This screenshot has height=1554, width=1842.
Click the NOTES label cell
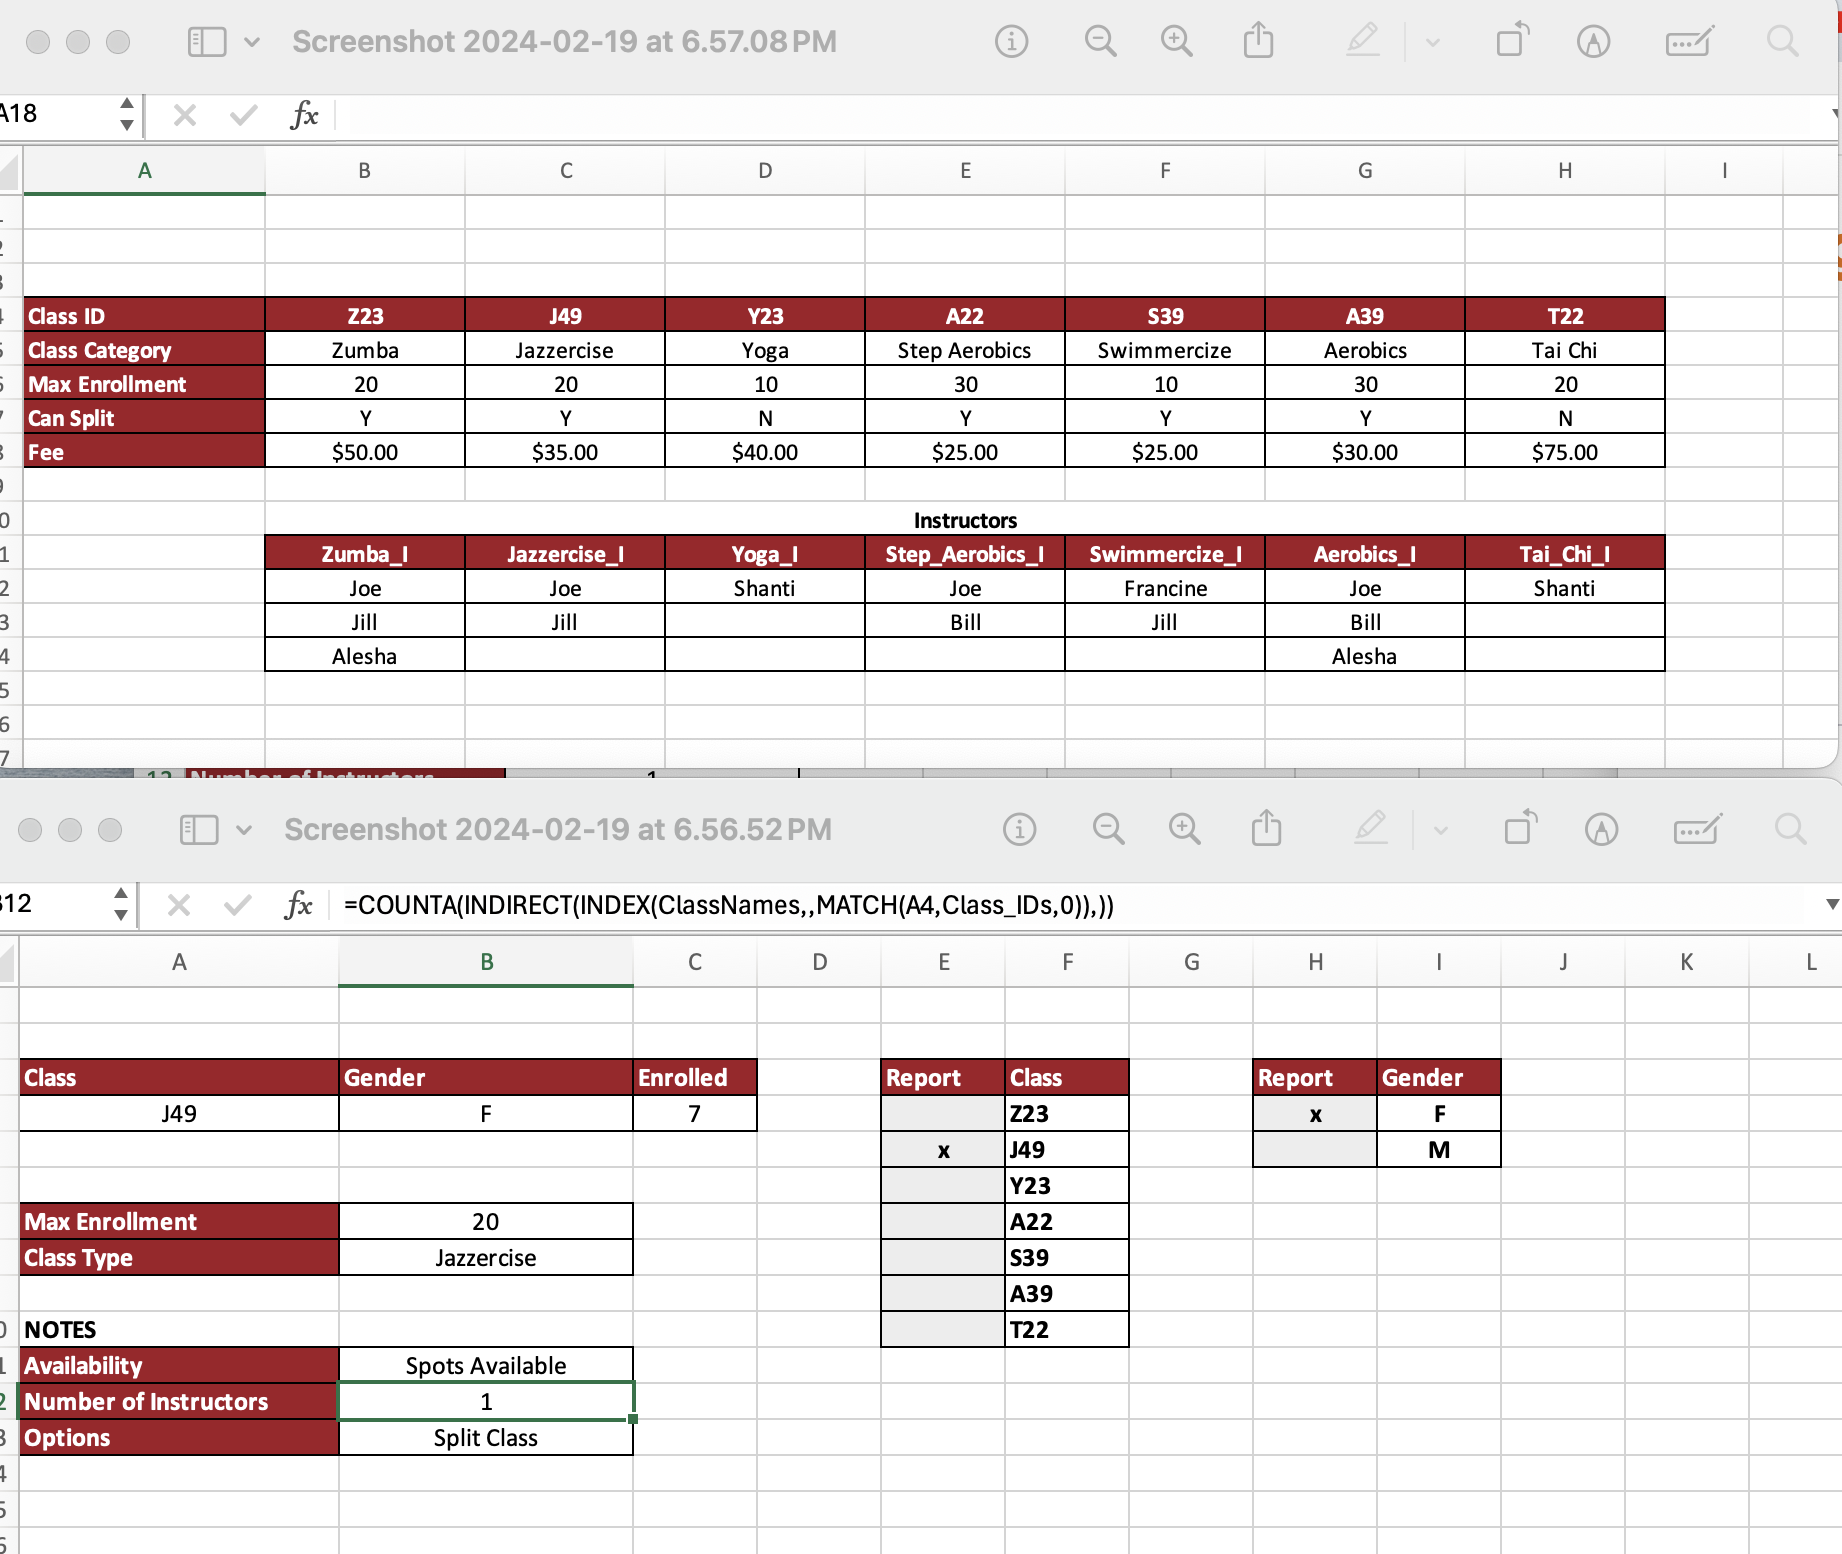click(x=179, y=1330)
